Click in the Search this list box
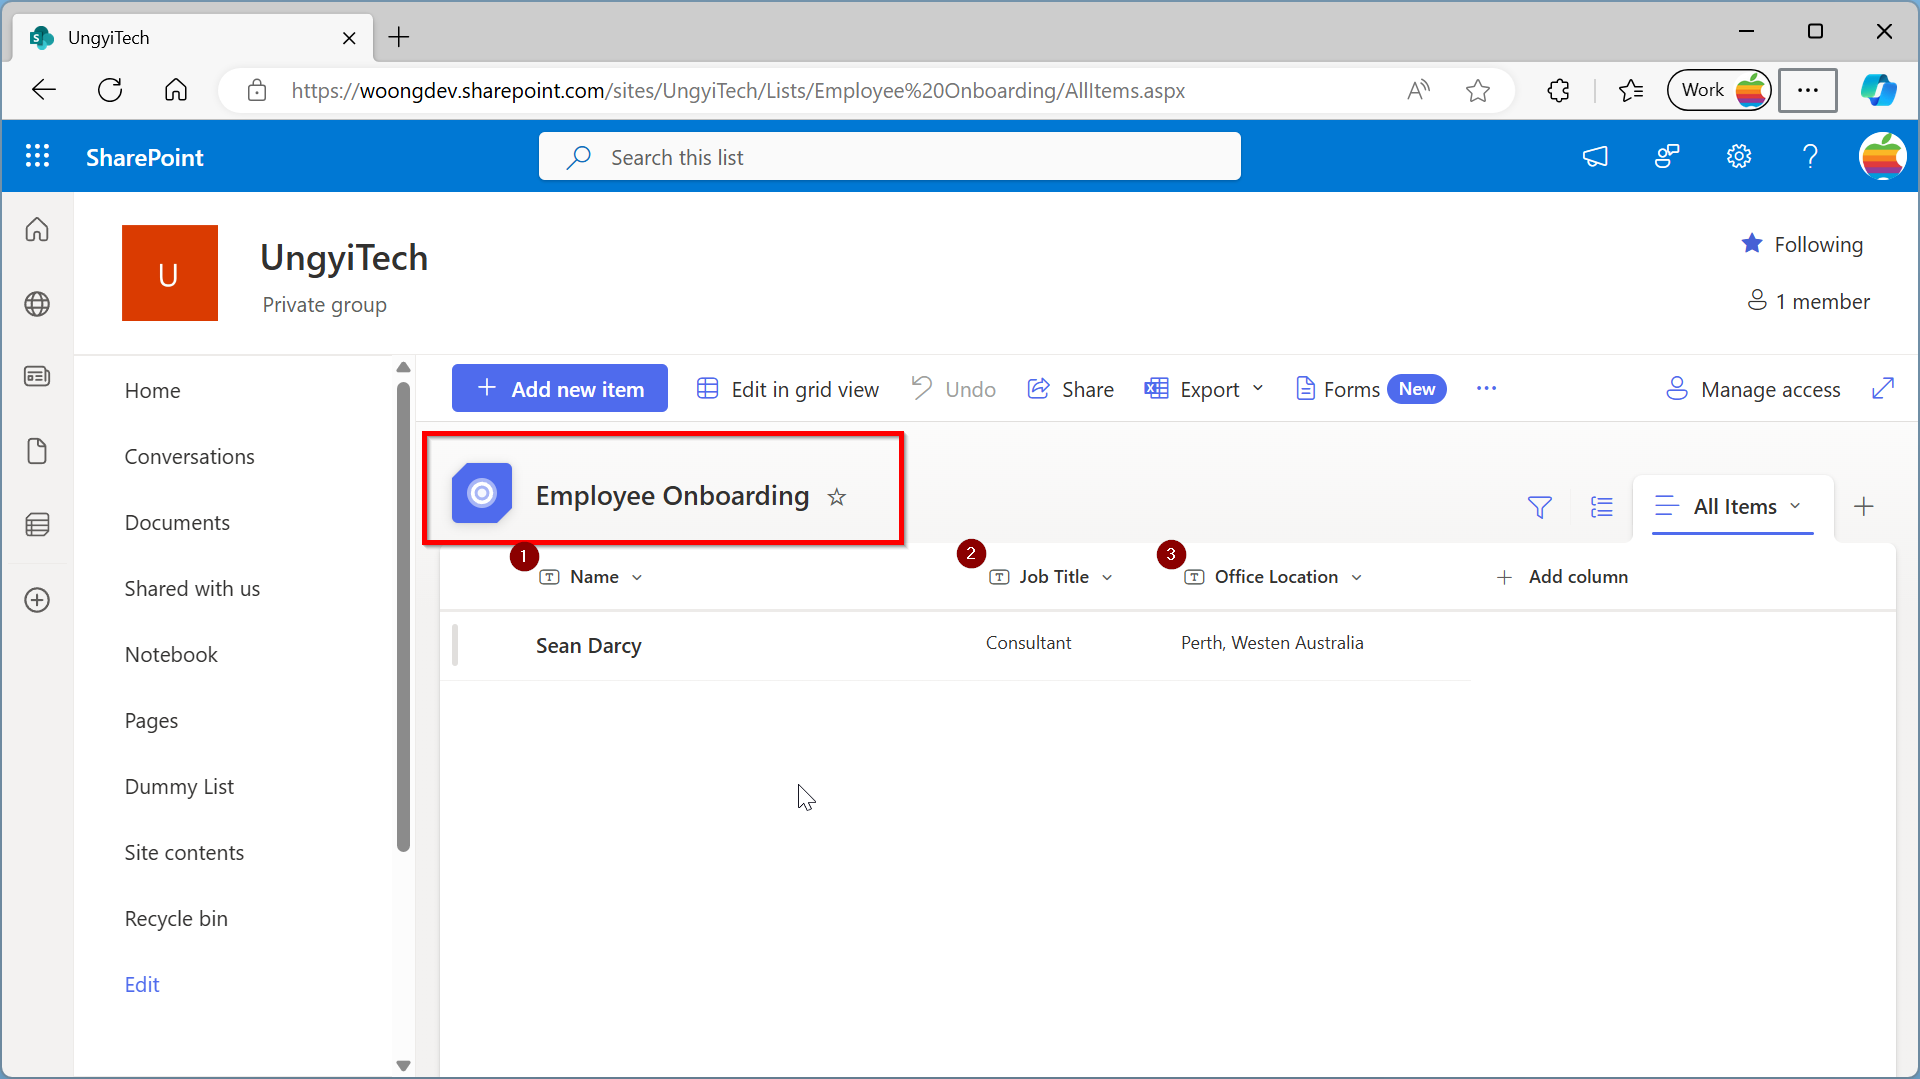Image resolution: width=1920 pixels, height=1079 pixels. pyautogui.click(x=890, y=157)
